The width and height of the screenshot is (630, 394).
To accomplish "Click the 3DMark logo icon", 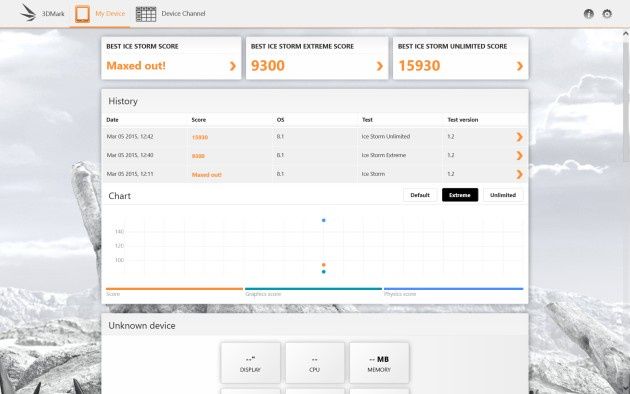I will [28, 13].
